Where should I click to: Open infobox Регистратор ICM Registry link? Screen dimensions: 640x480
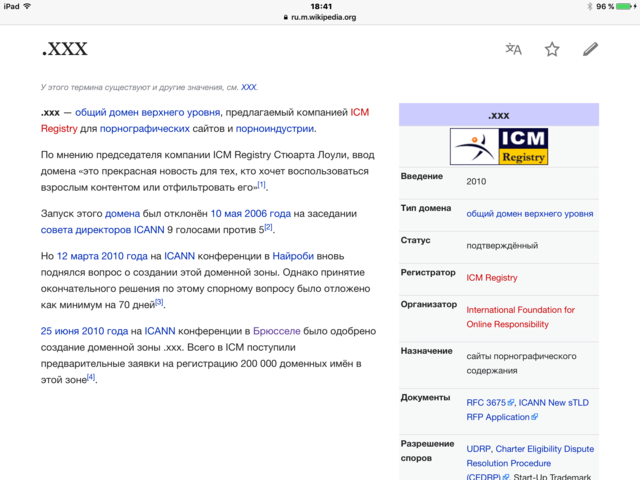pos(492,278)
